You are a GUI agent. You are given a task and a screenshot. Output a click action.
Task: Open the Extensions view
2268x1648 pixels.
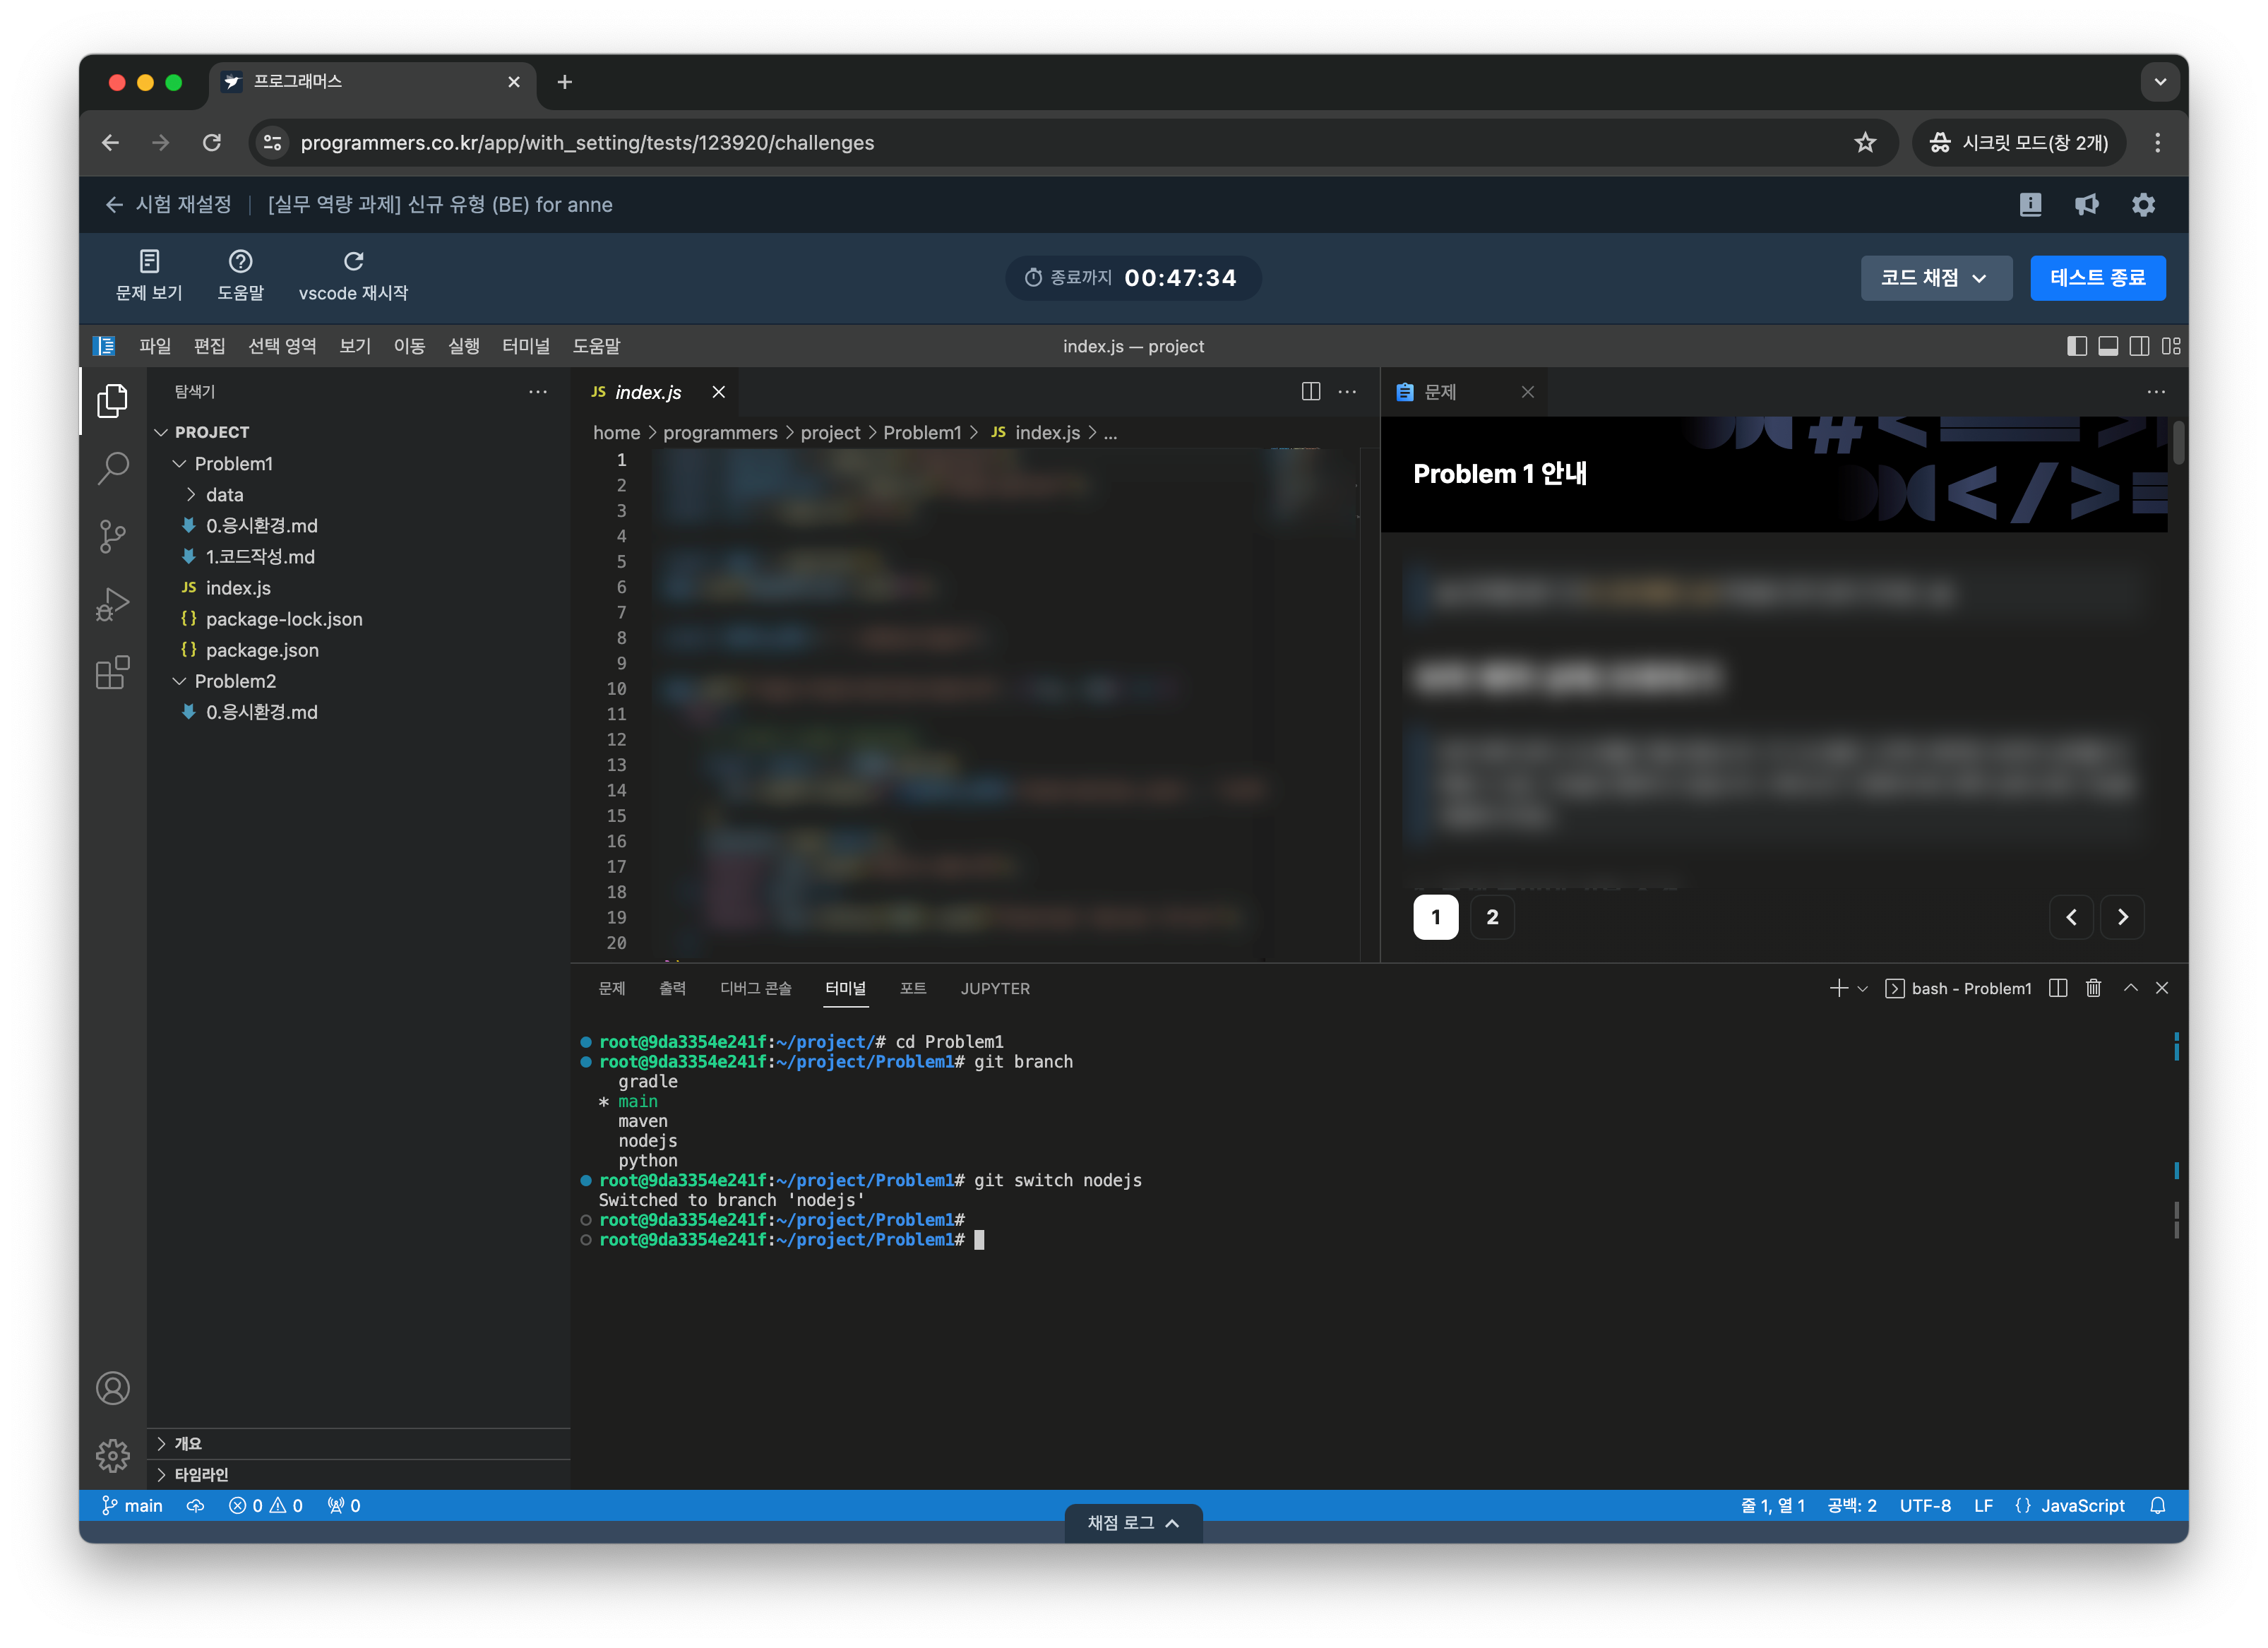click(112, 672)
